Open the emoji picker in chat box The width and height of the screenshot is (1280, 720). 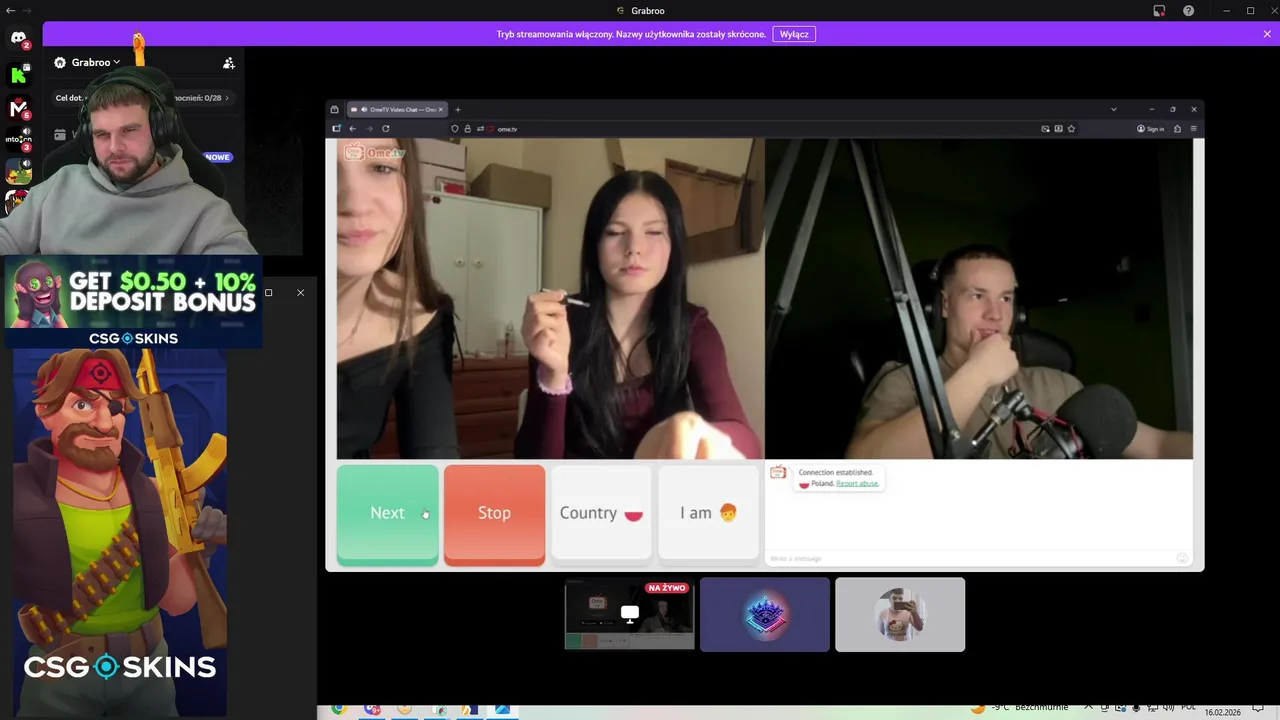click(1182, 558)
